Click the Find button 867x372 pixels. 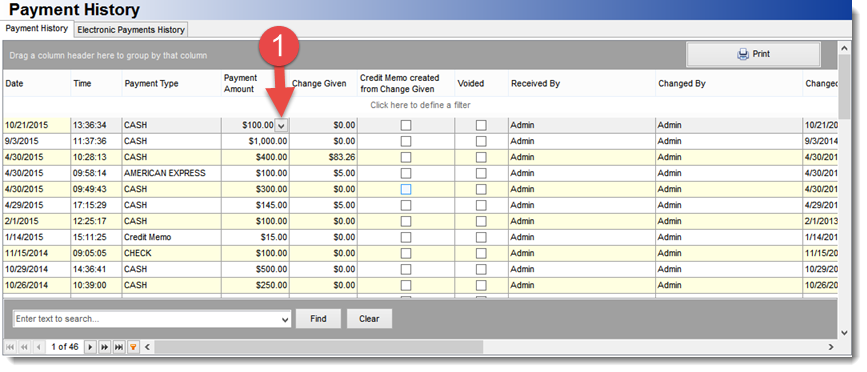tap(318, 319)
